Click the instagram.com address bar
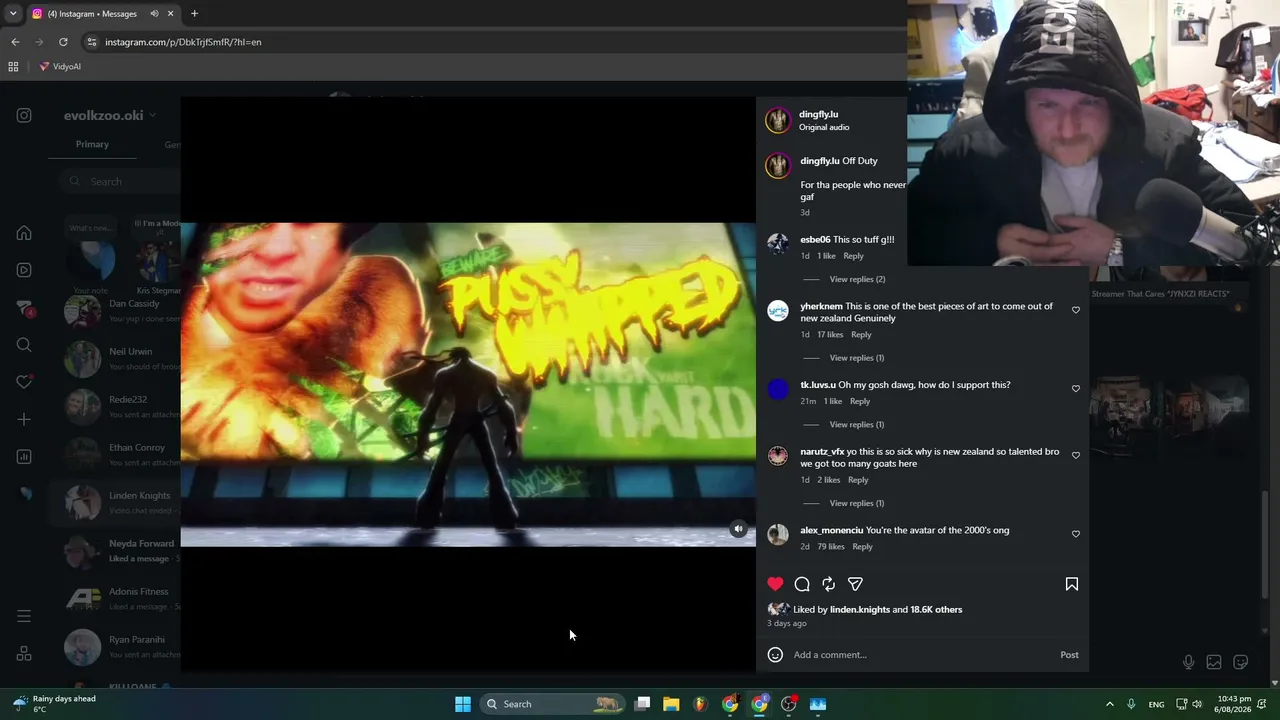 (490, 42)
